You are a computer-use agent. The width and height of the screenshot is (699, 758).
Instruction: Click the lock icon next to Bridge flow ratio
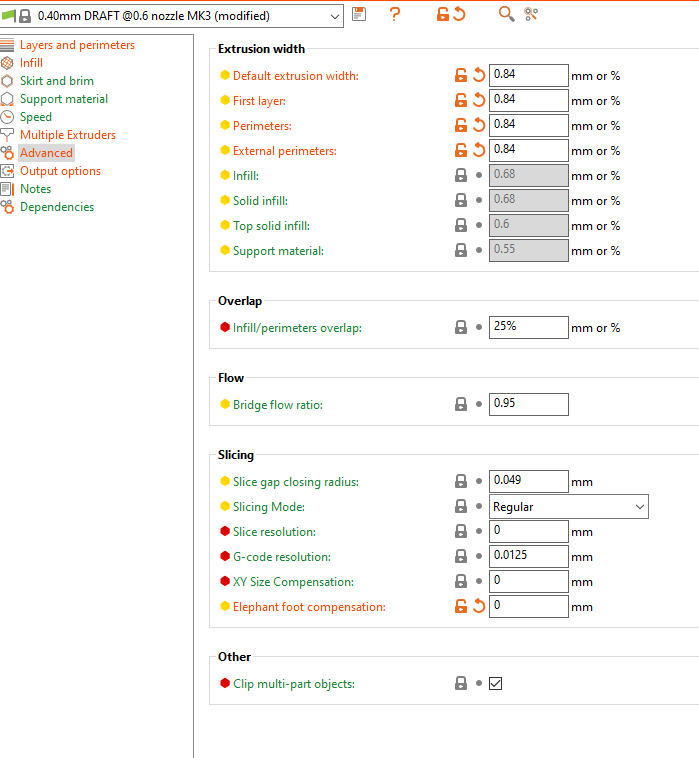pyautogui.click(x=461, y=404)
